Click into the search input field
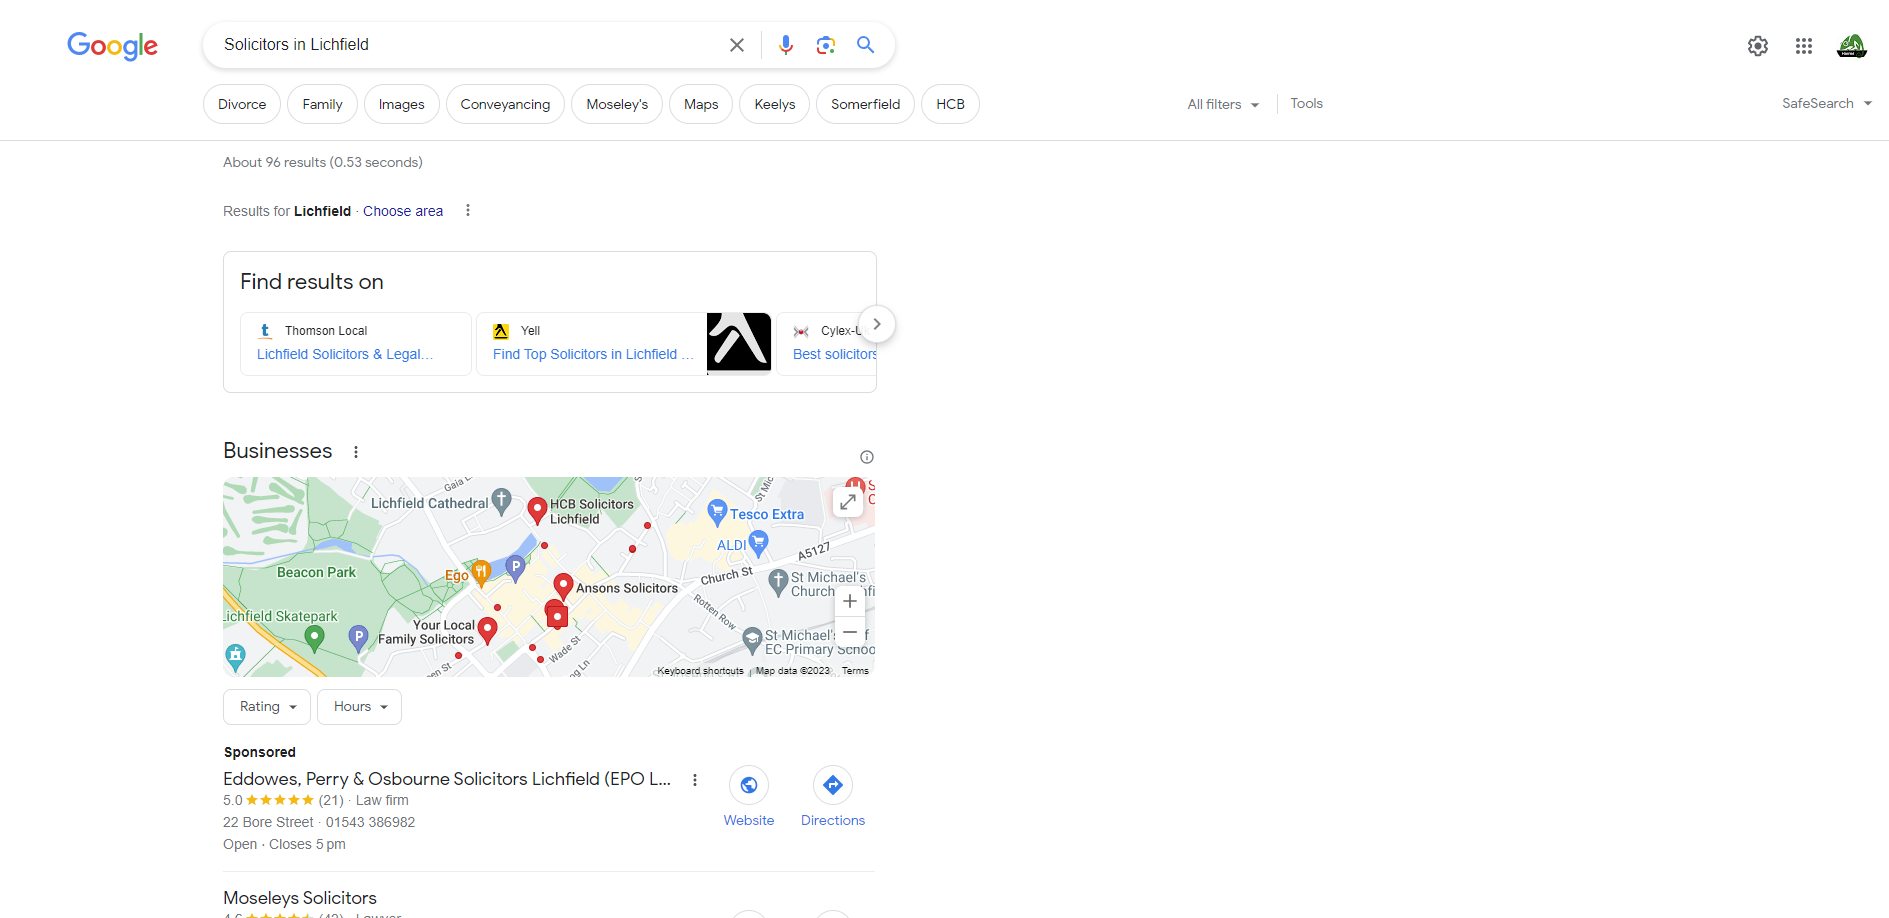The height and width of the screenshot is (918, 1889). 465,45
